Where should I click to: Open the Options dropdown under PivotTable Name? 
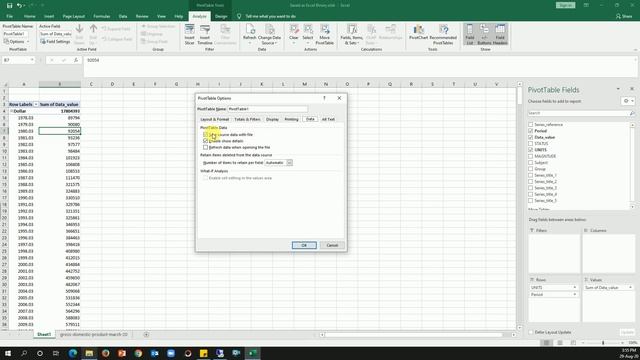click(x=17, y=42)
